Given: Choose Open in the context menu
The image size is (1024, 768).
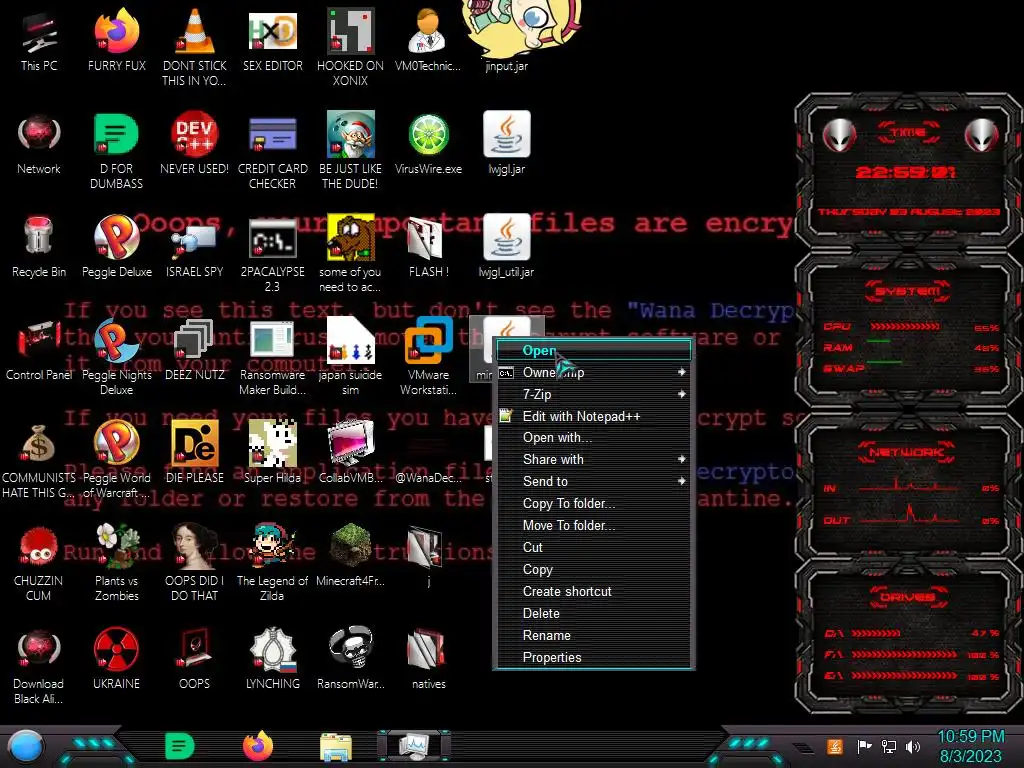Looking at the screenshot, I should [594, 350].
